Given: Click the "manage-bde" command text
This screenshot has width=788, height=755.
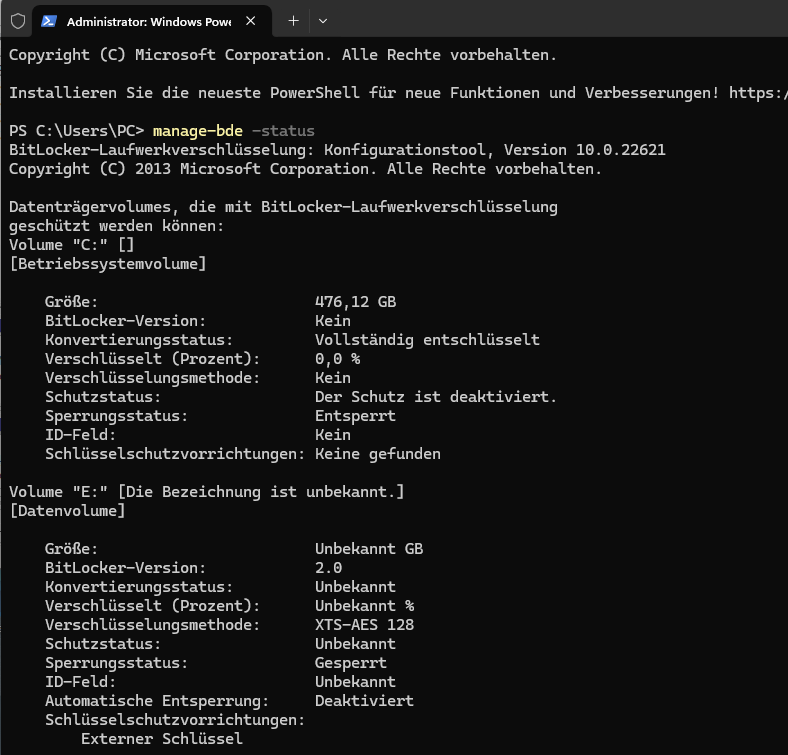Looking at the screenshot, I should point(198,131).
